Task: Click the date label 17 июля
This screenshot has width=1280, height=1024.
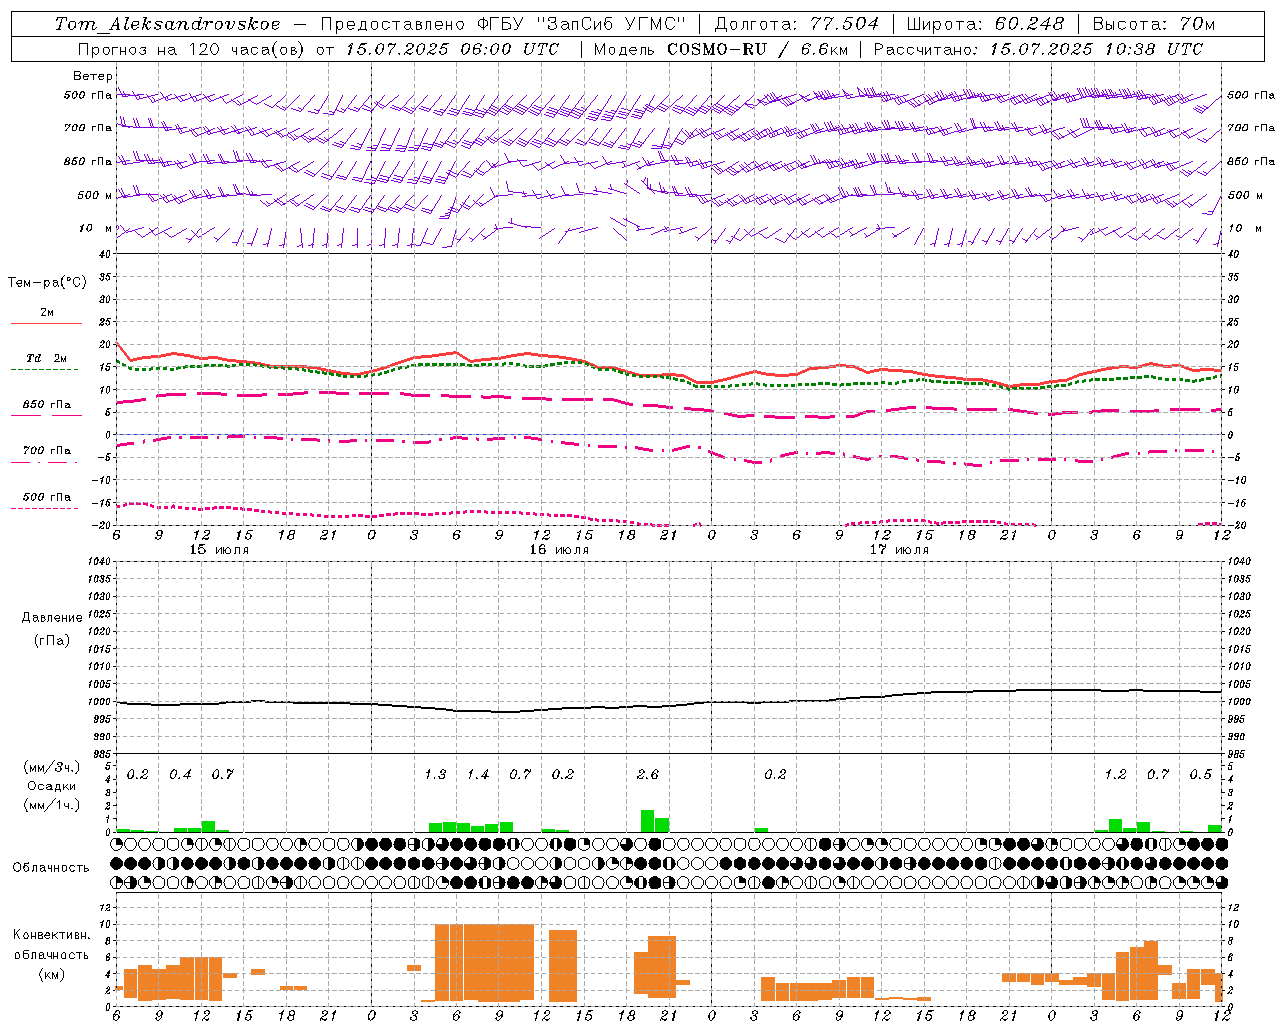Action: click(x=899, y=550)
